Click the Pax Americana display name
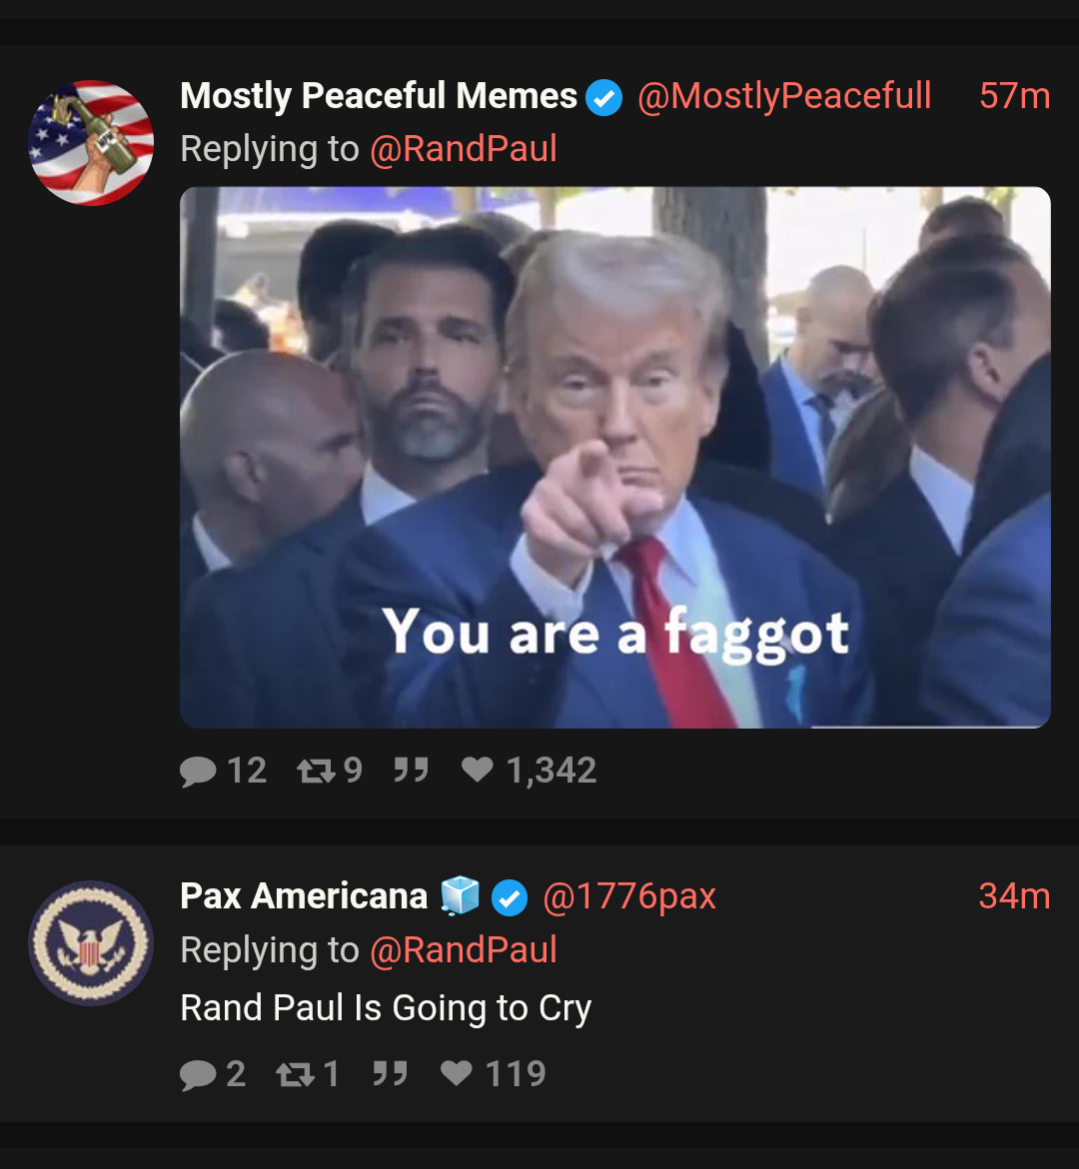 pos(303,895)
